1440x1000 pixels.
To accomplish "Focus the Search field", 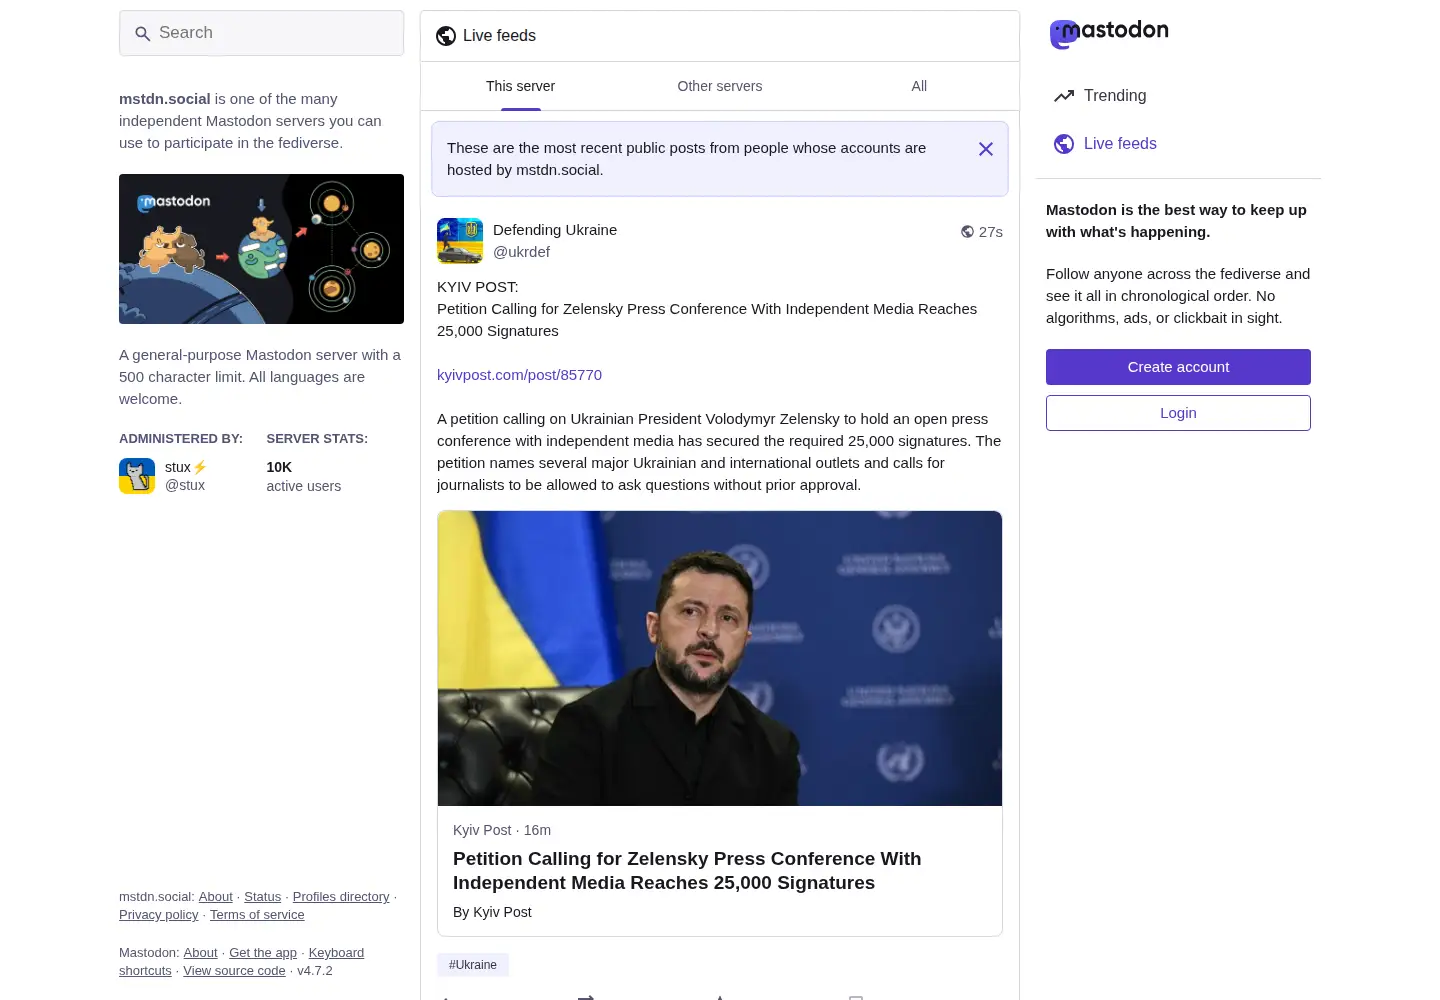I will click(x=262, y=33).
